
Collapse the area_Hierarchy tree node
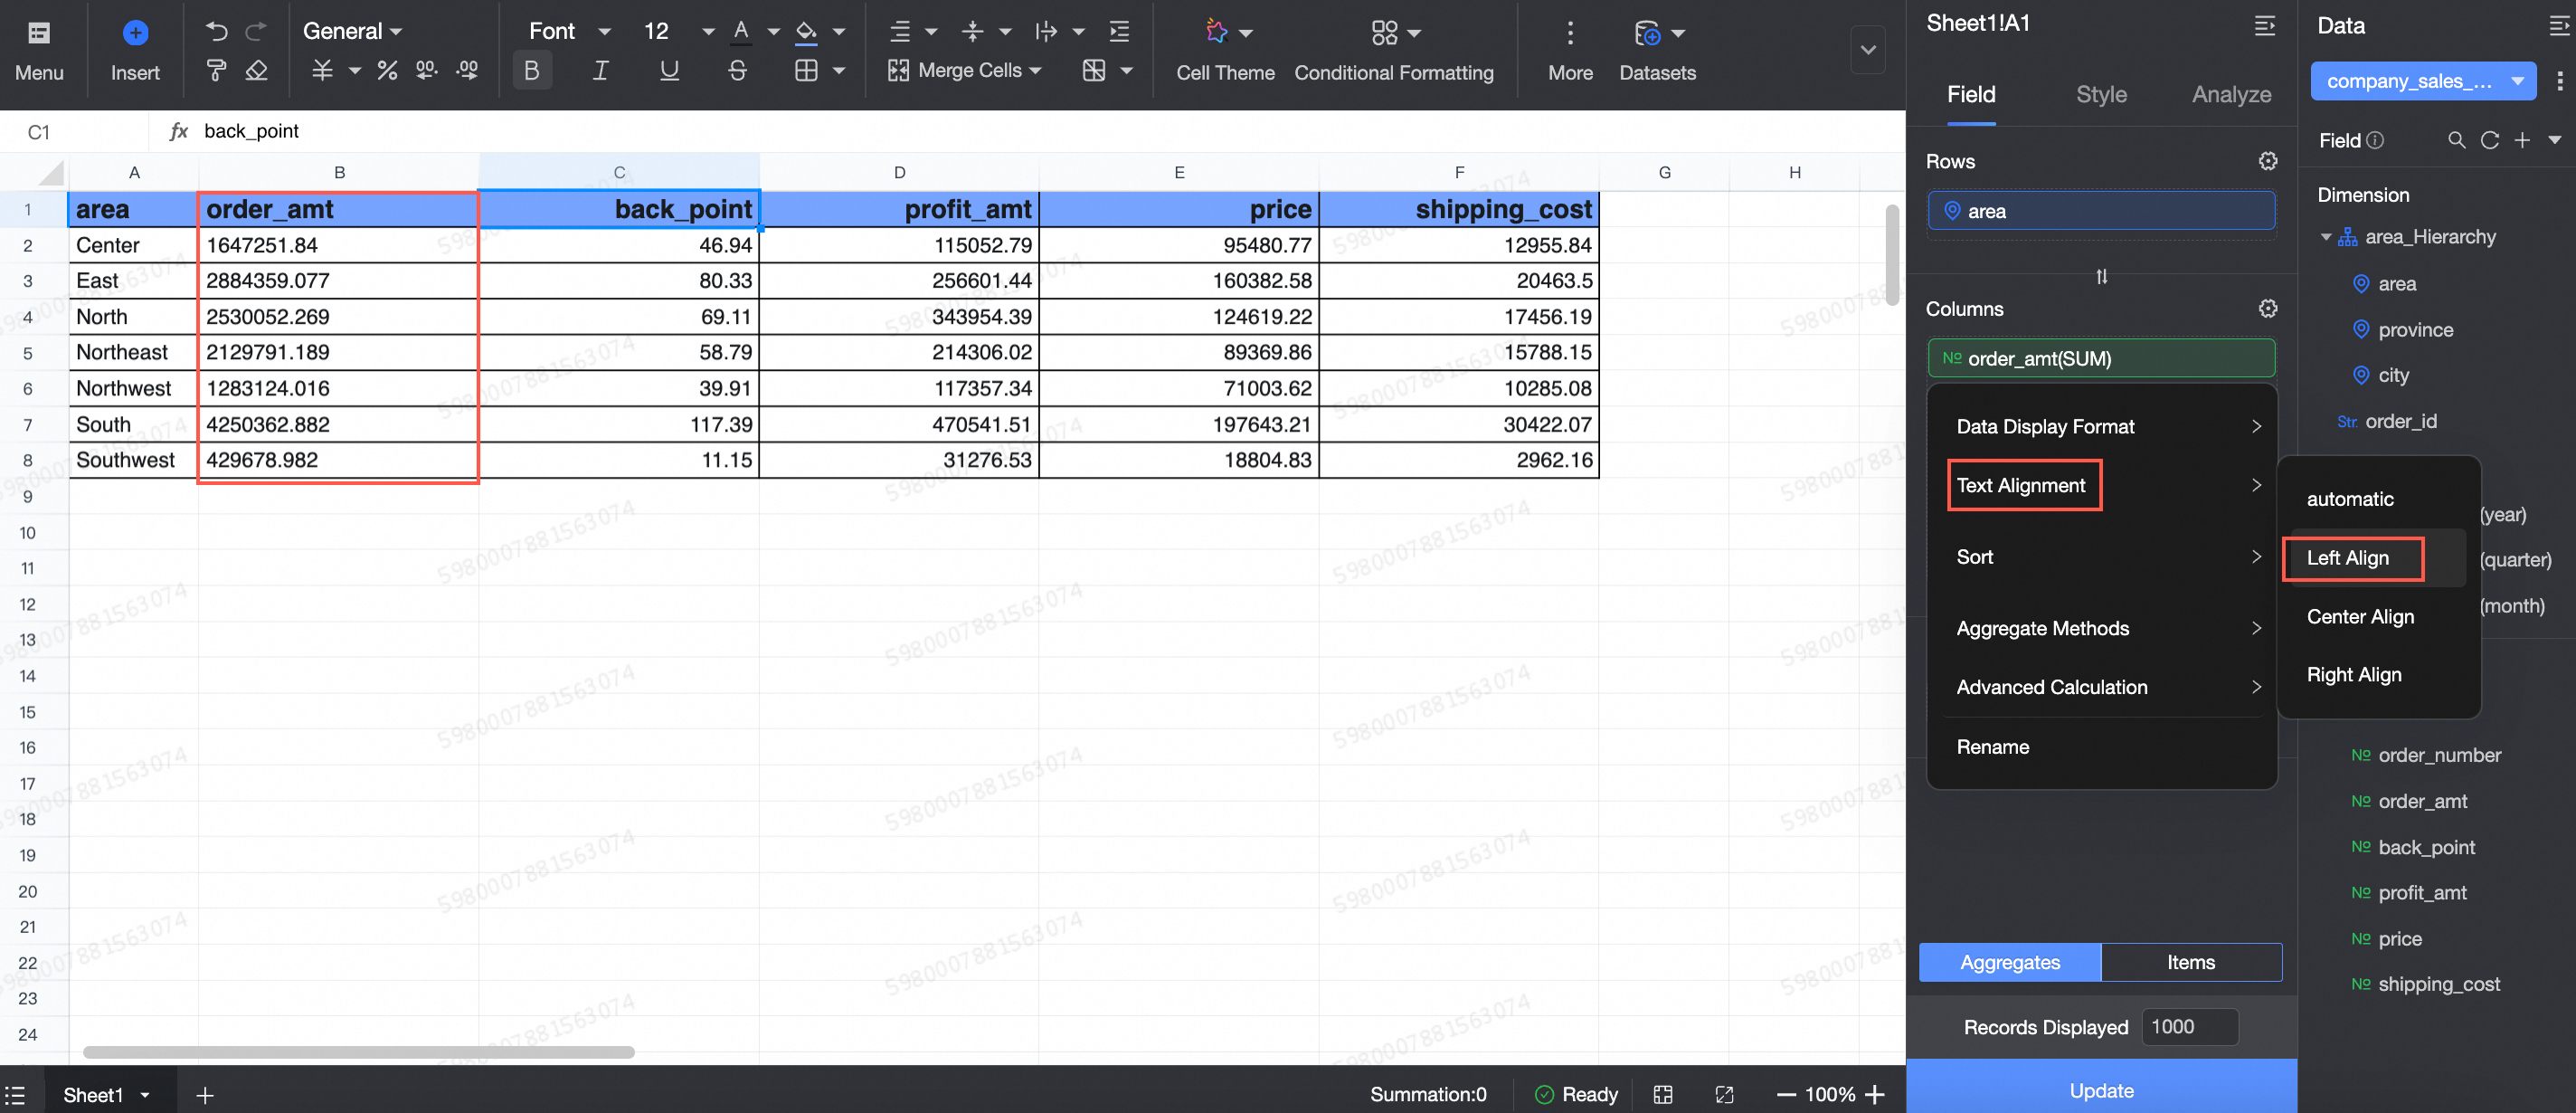[x=2326, y=237]
